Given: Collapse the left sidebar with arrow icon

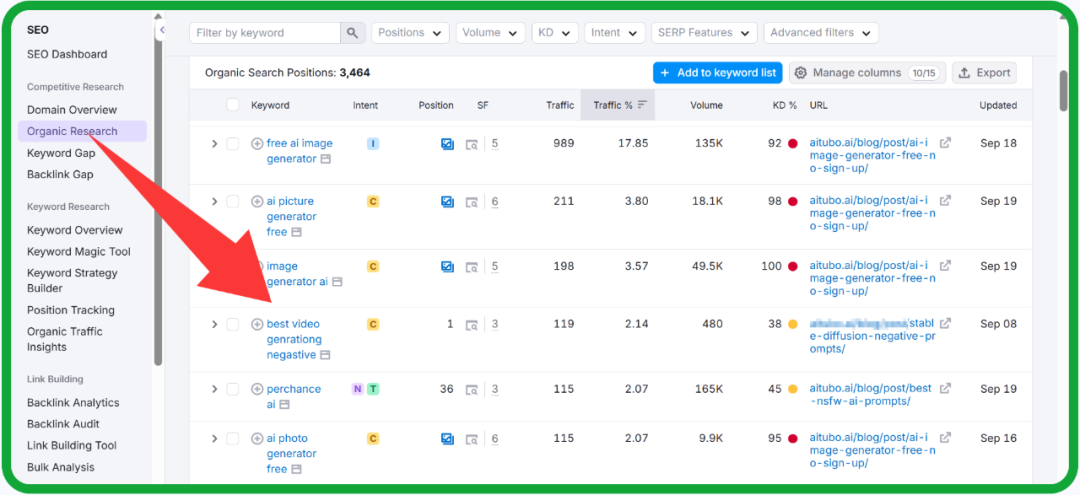Looking at the screenshot, I should coord(161,31).
